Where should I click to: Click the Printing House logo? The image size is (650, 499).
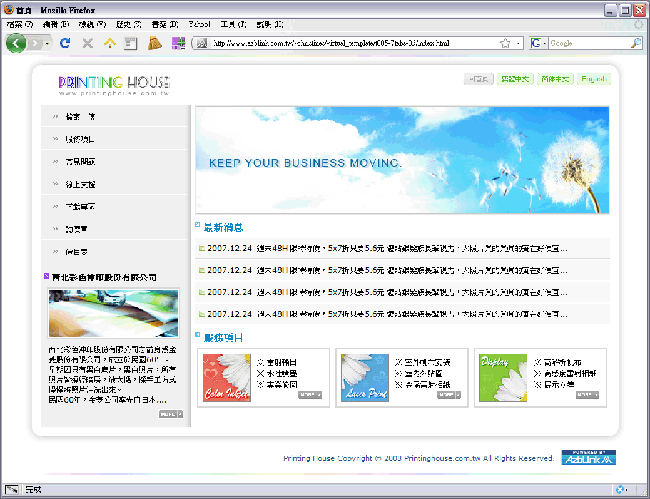point(114,83)
